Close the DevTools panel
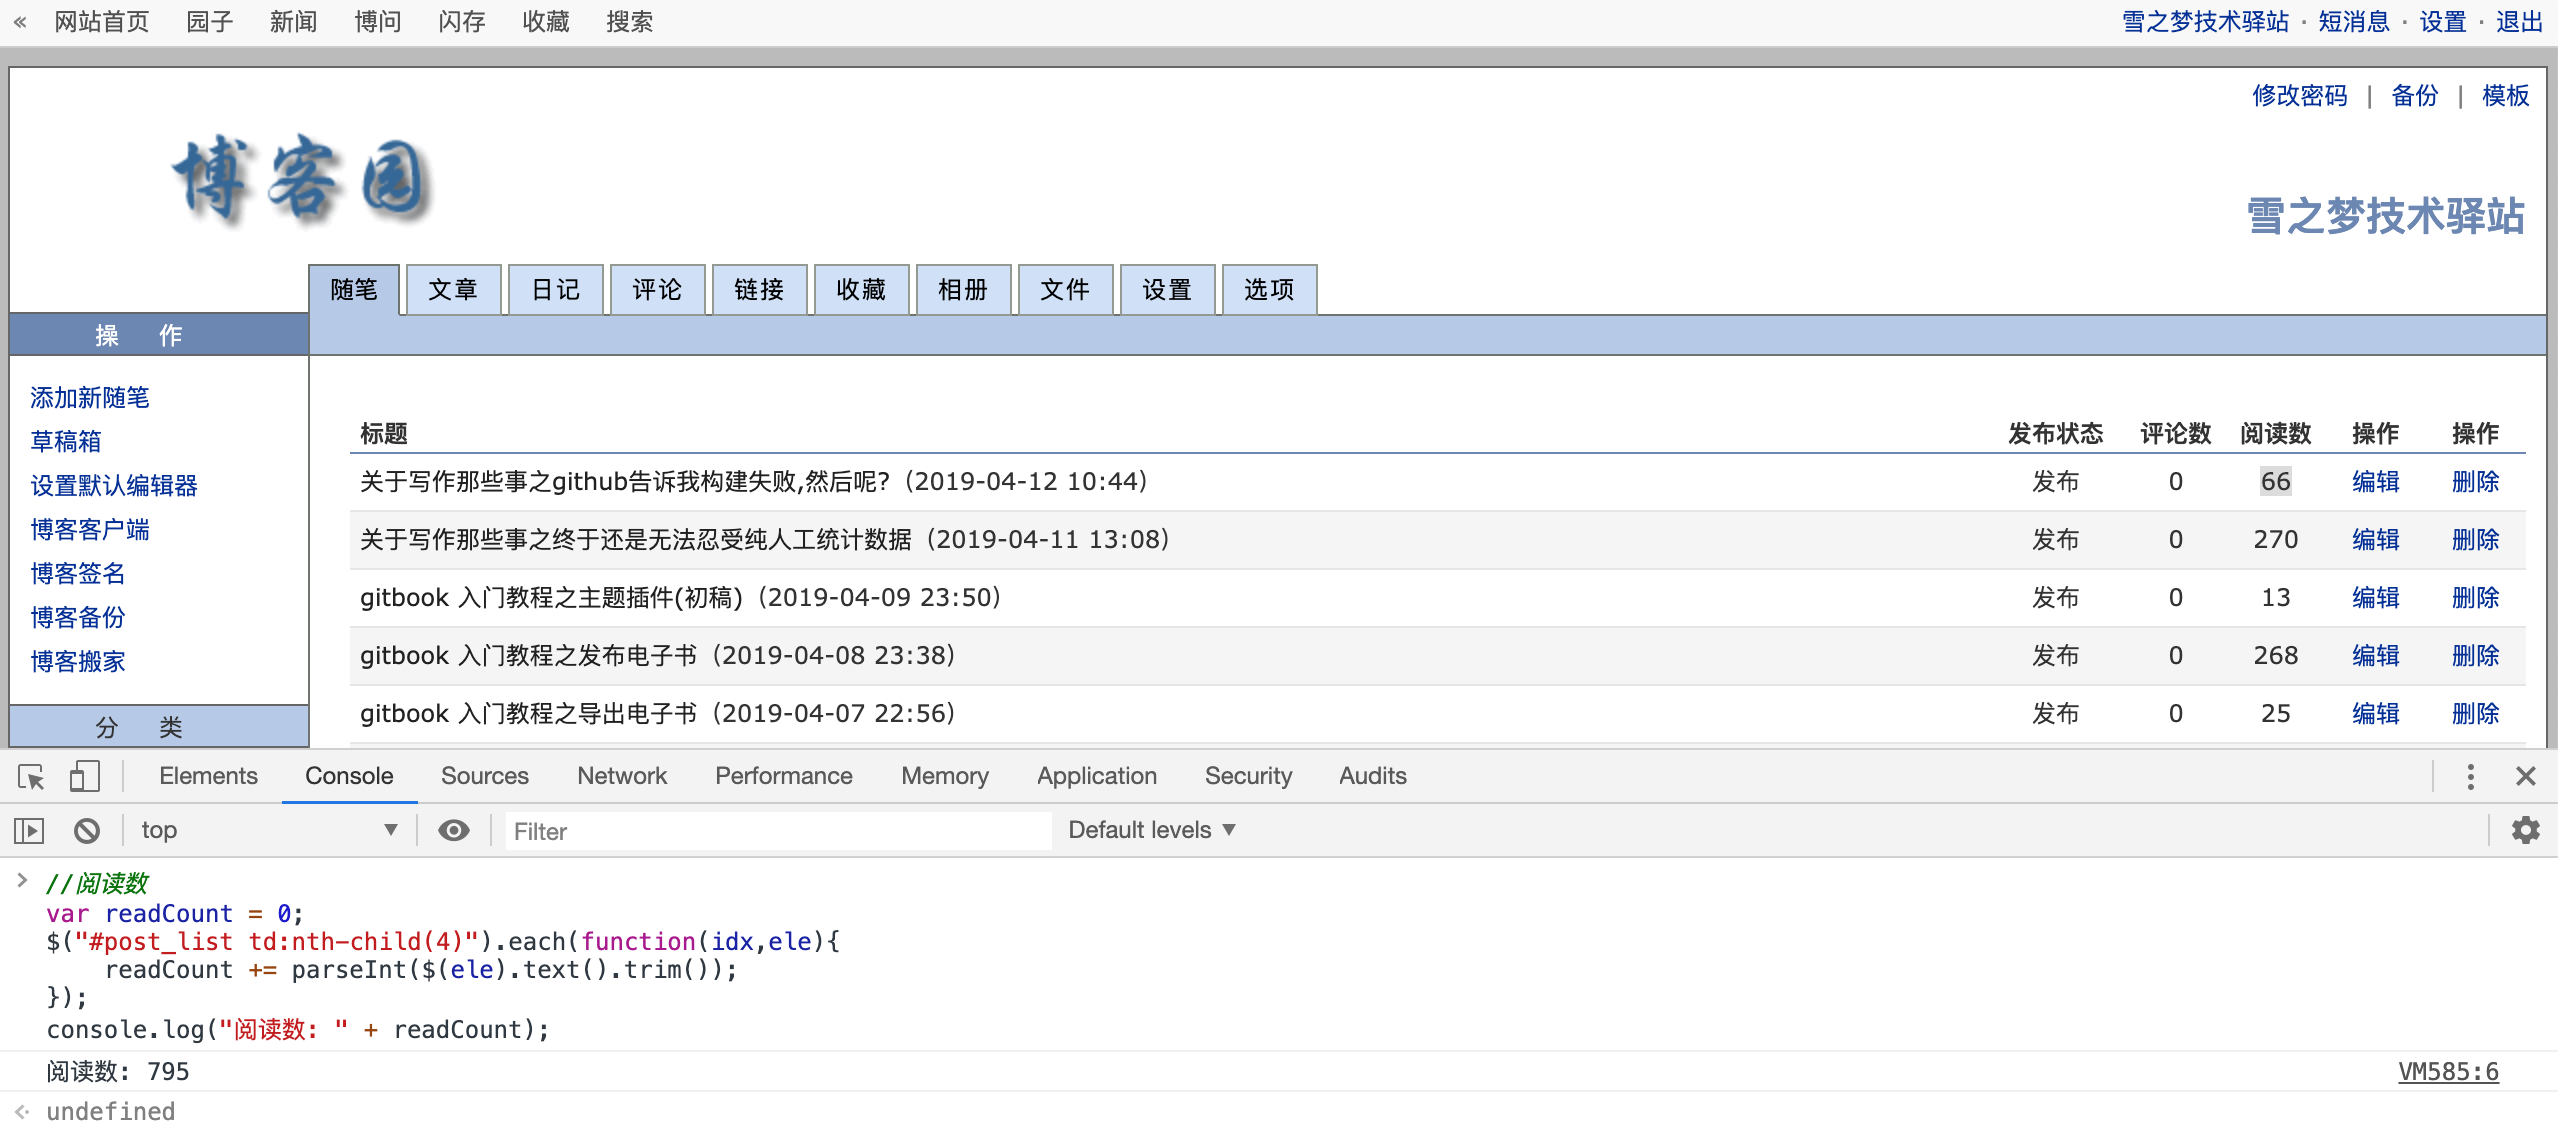2558x1128 pixels. click(2527, 776)
